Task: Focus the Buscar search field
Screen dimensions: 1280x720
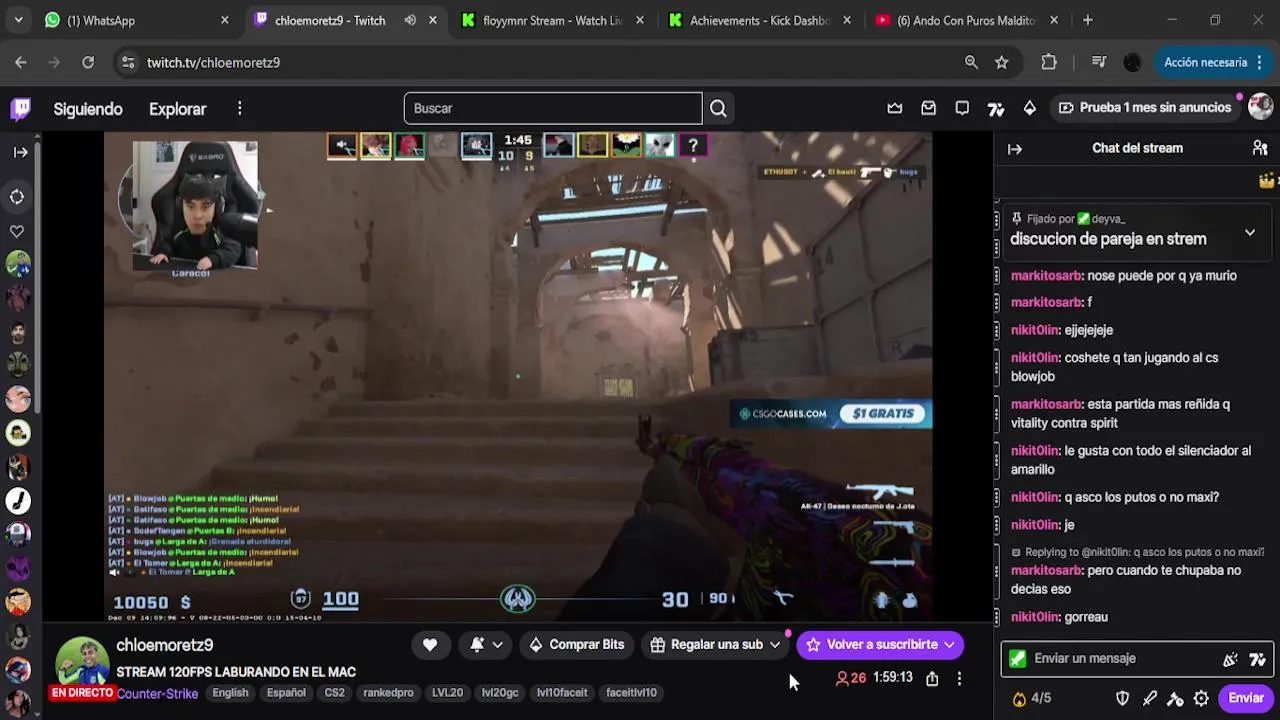Action: tap(553, 108)
